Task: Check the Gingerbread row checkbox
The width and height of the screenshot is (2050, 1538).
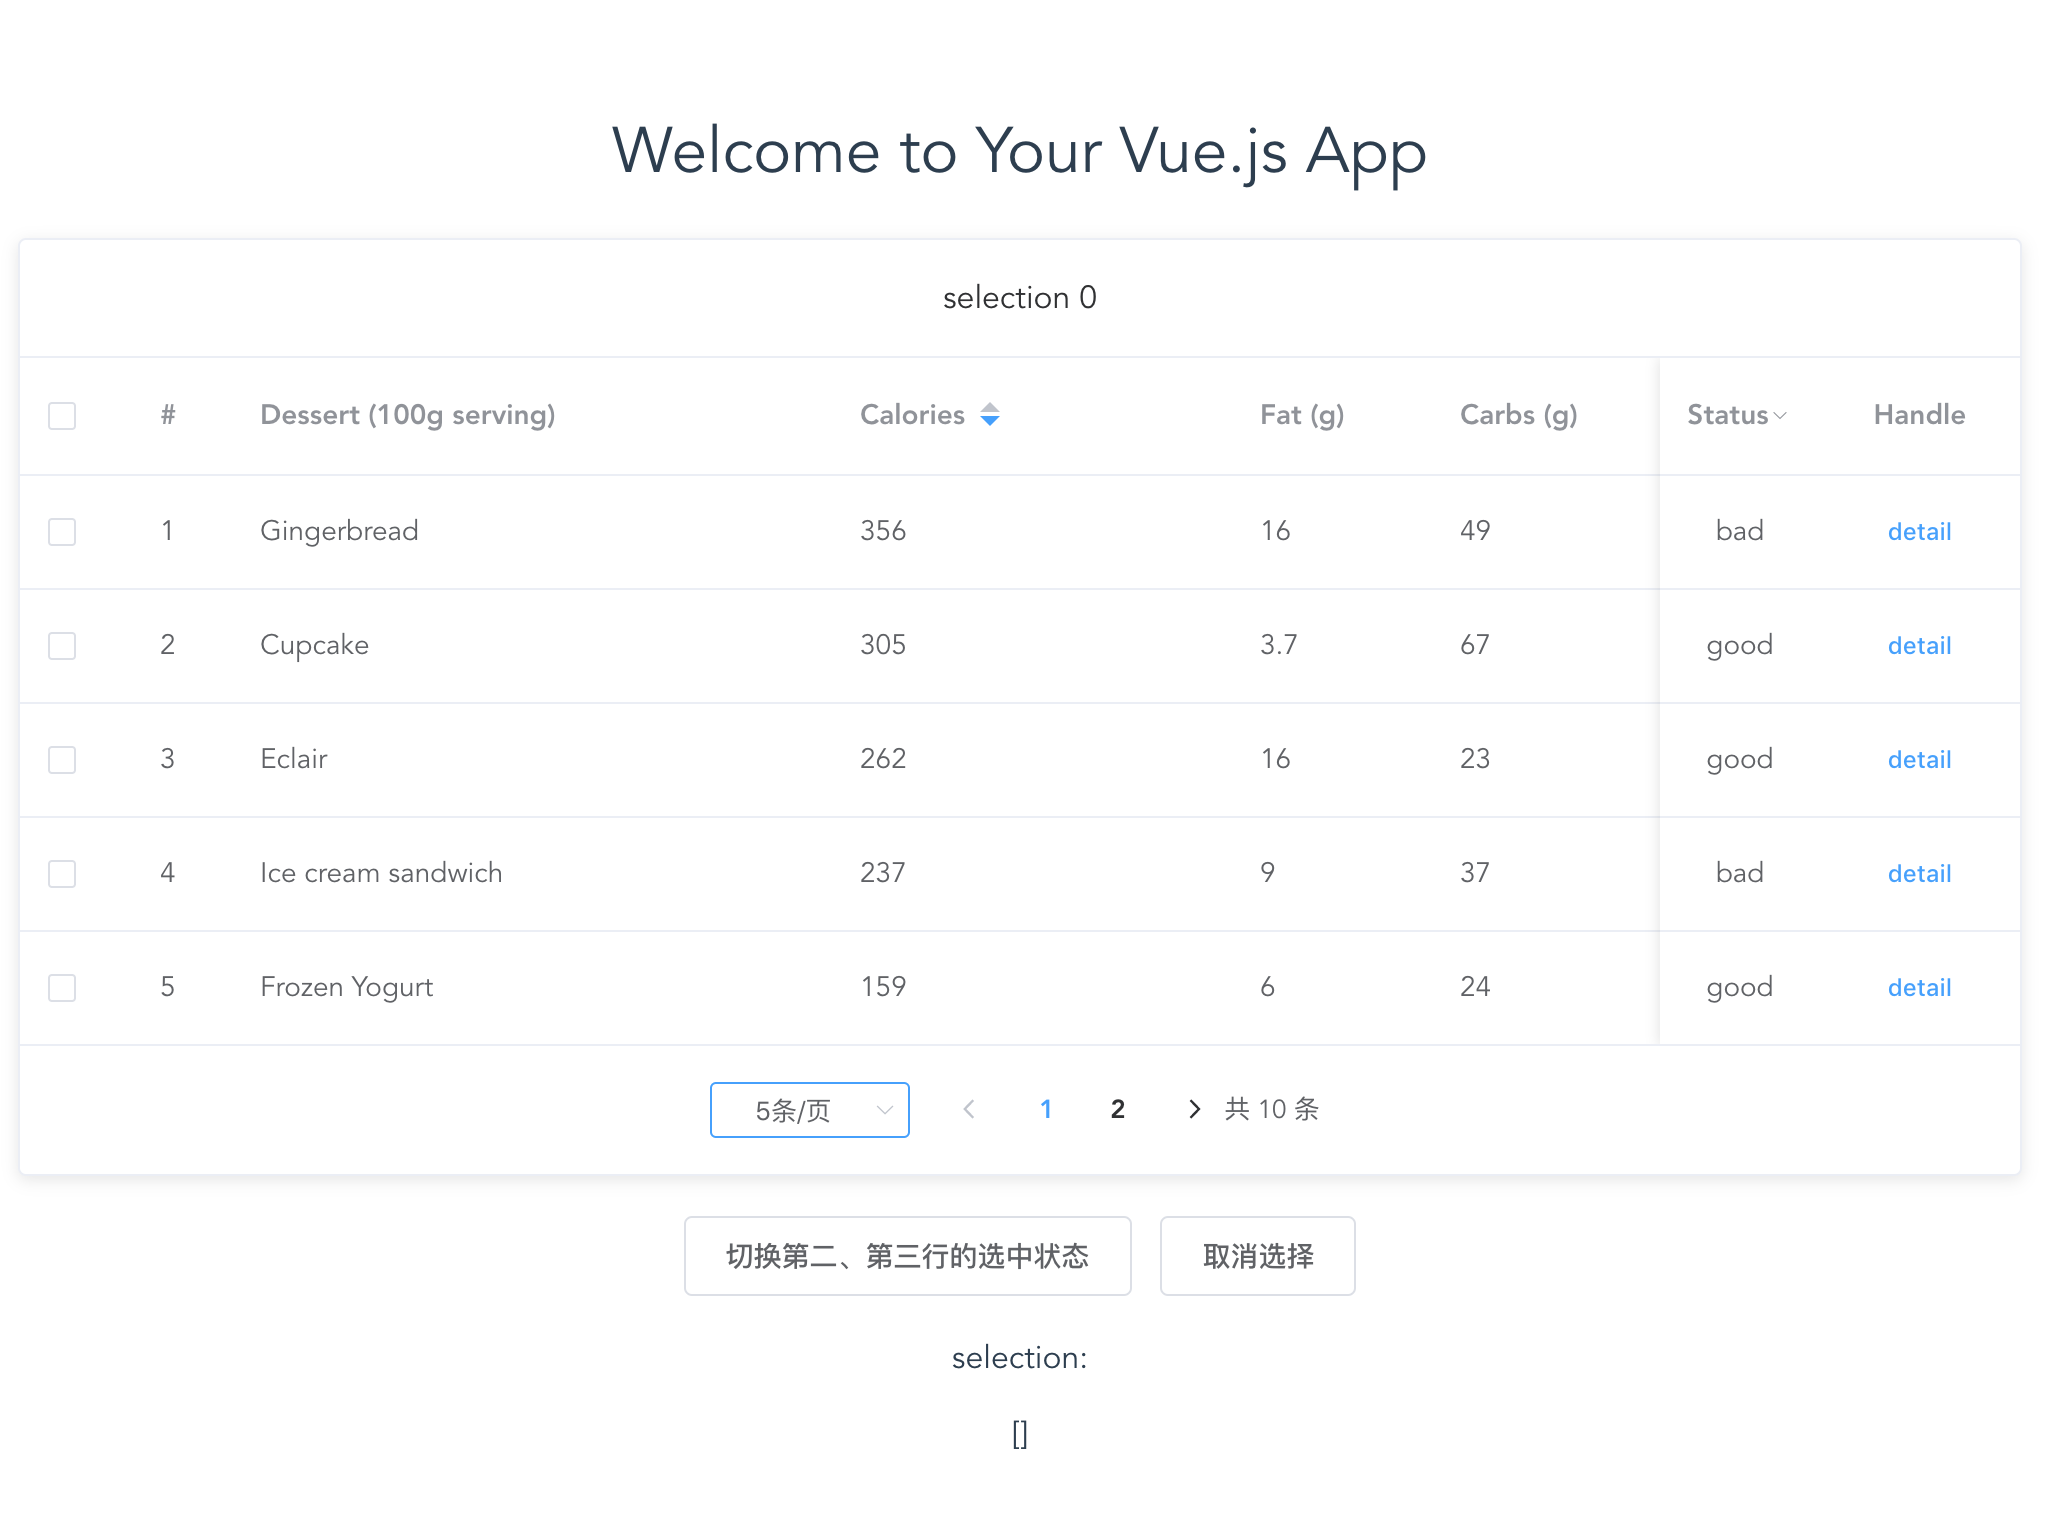Action: [x=62, y=532]
